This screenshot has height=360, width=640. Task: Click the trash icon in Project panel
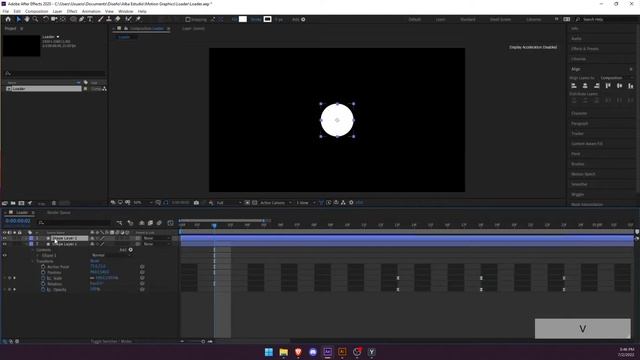[54, 203]
